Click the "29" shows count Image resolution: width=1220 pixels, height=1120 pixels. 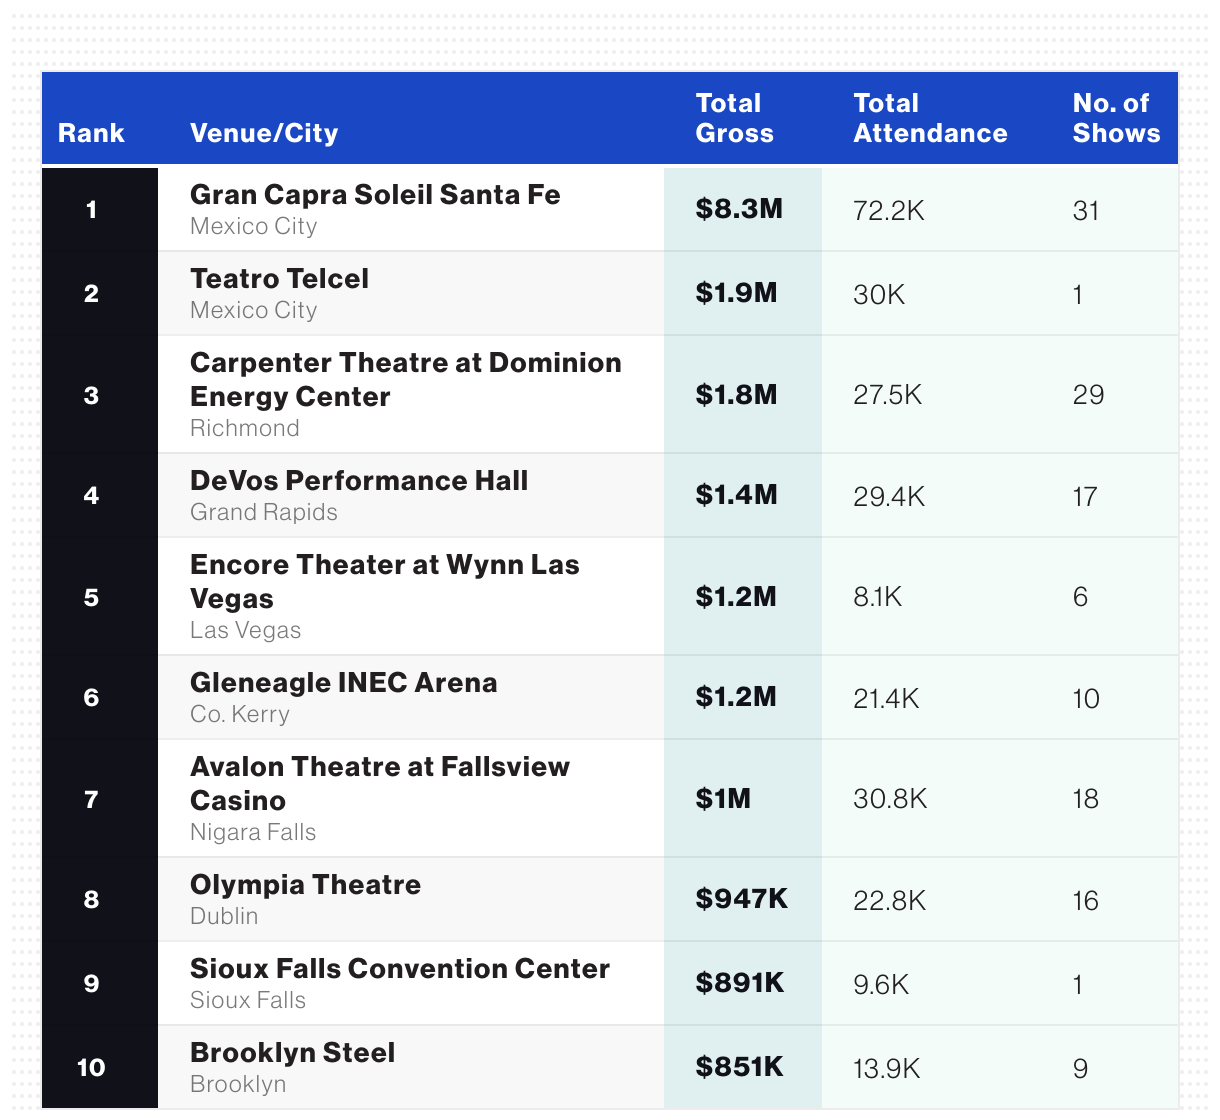click(x=1088, y=395)
